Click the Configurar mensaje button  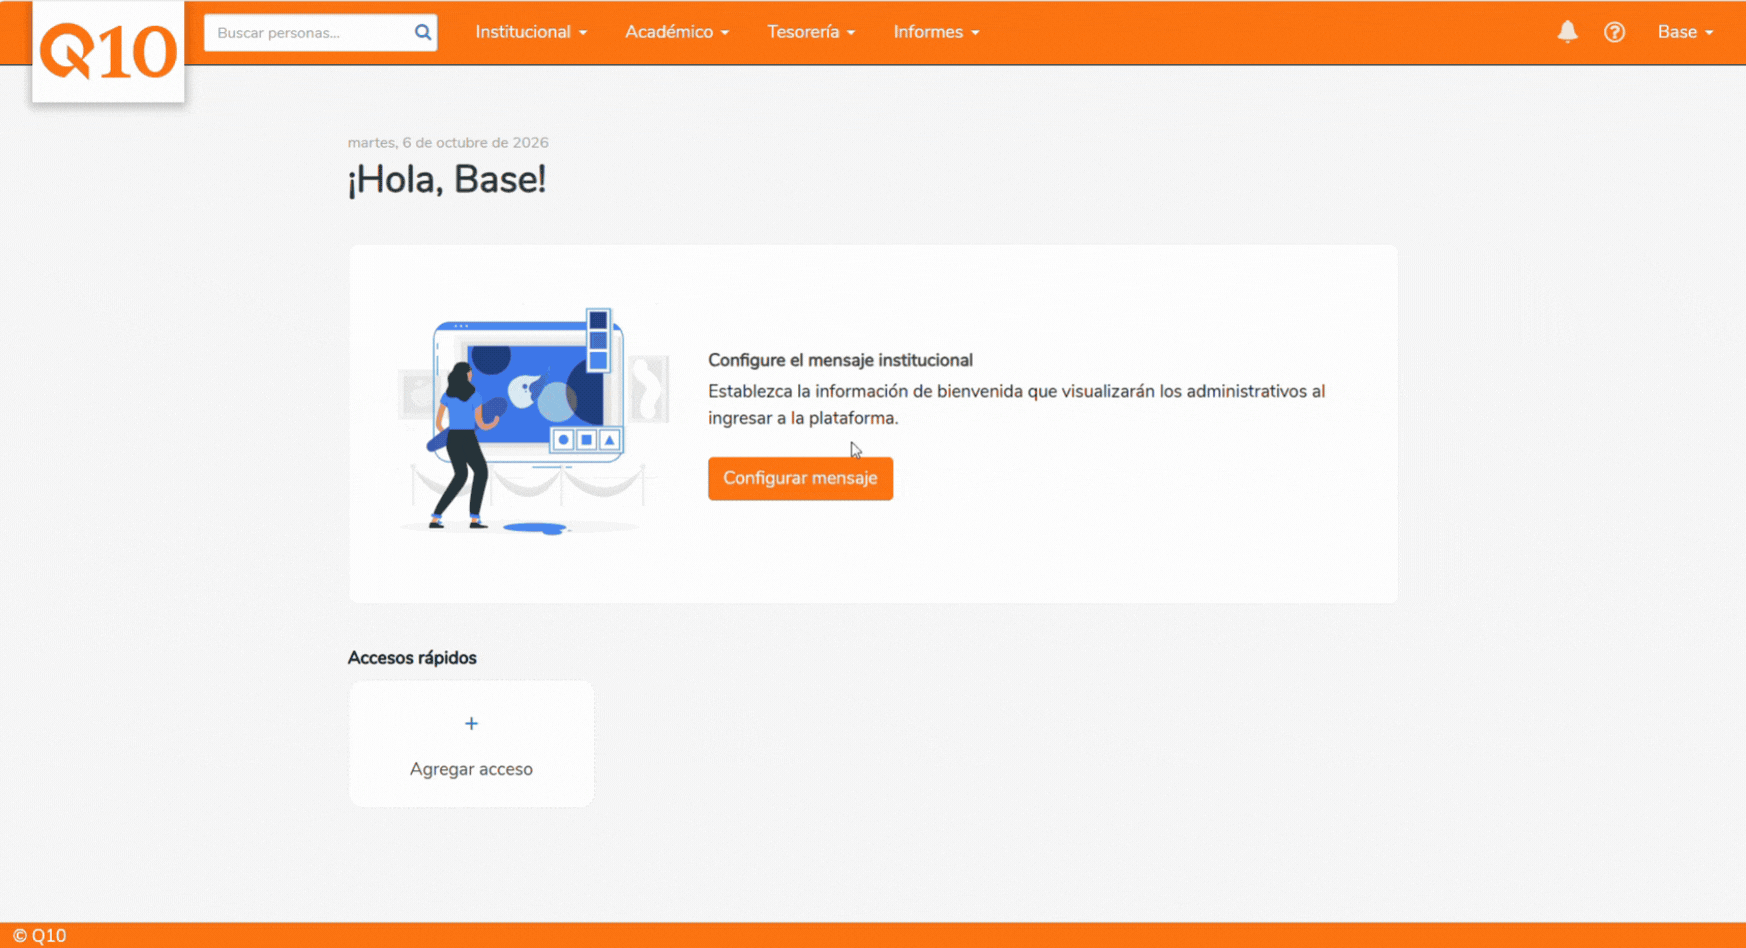(x=800, y=478)
